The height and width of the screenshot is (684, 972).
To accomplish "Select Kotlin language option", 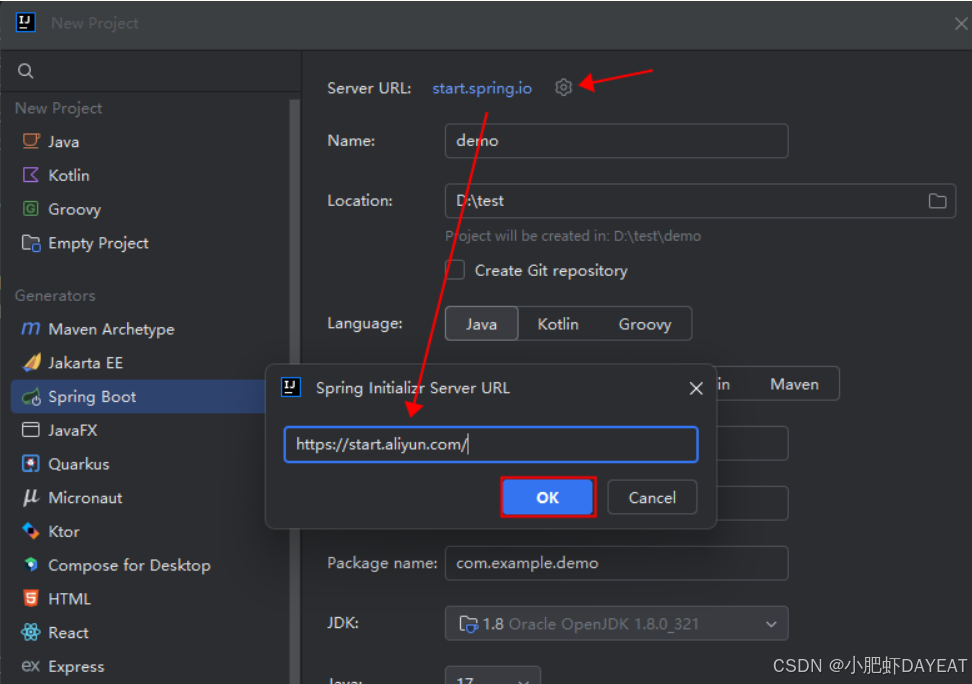I will pyautogui.click(x=558, y=324).
